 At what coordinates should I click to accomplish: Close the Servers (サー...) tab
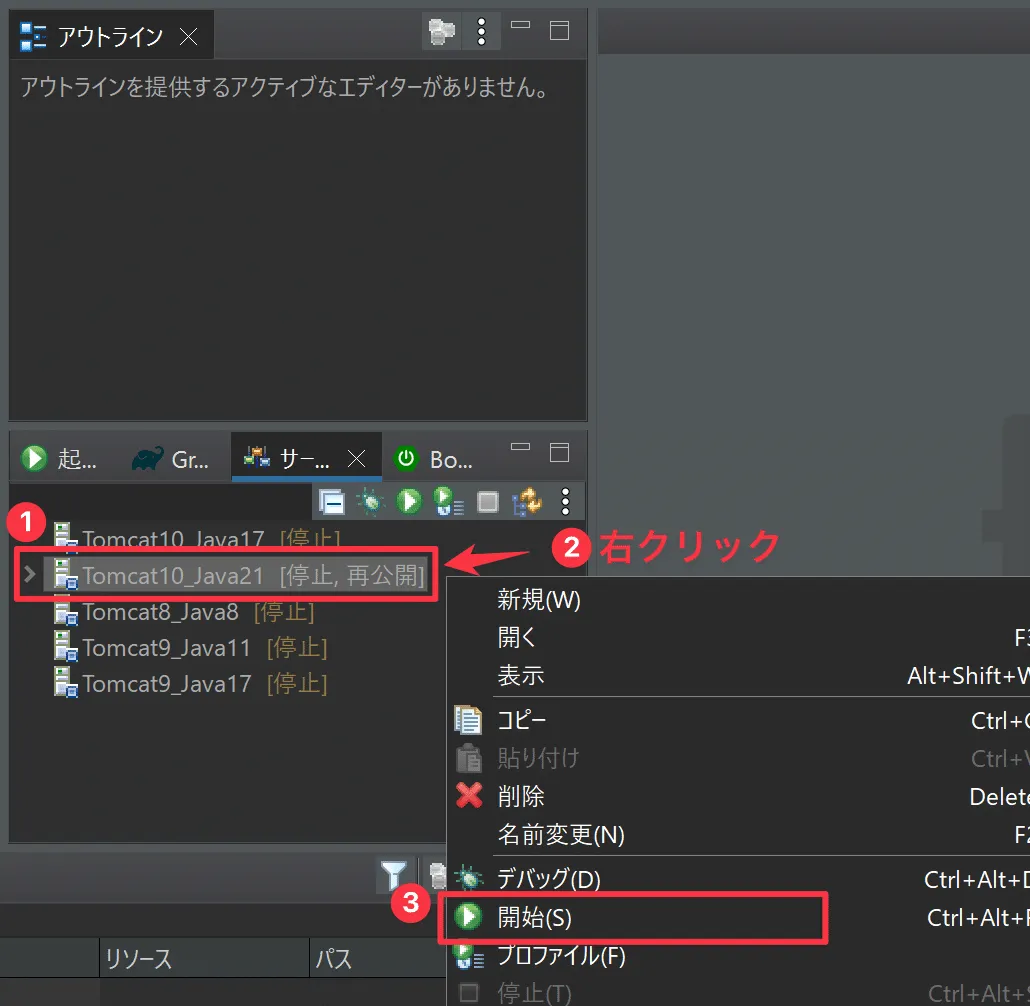click(357, 458)
